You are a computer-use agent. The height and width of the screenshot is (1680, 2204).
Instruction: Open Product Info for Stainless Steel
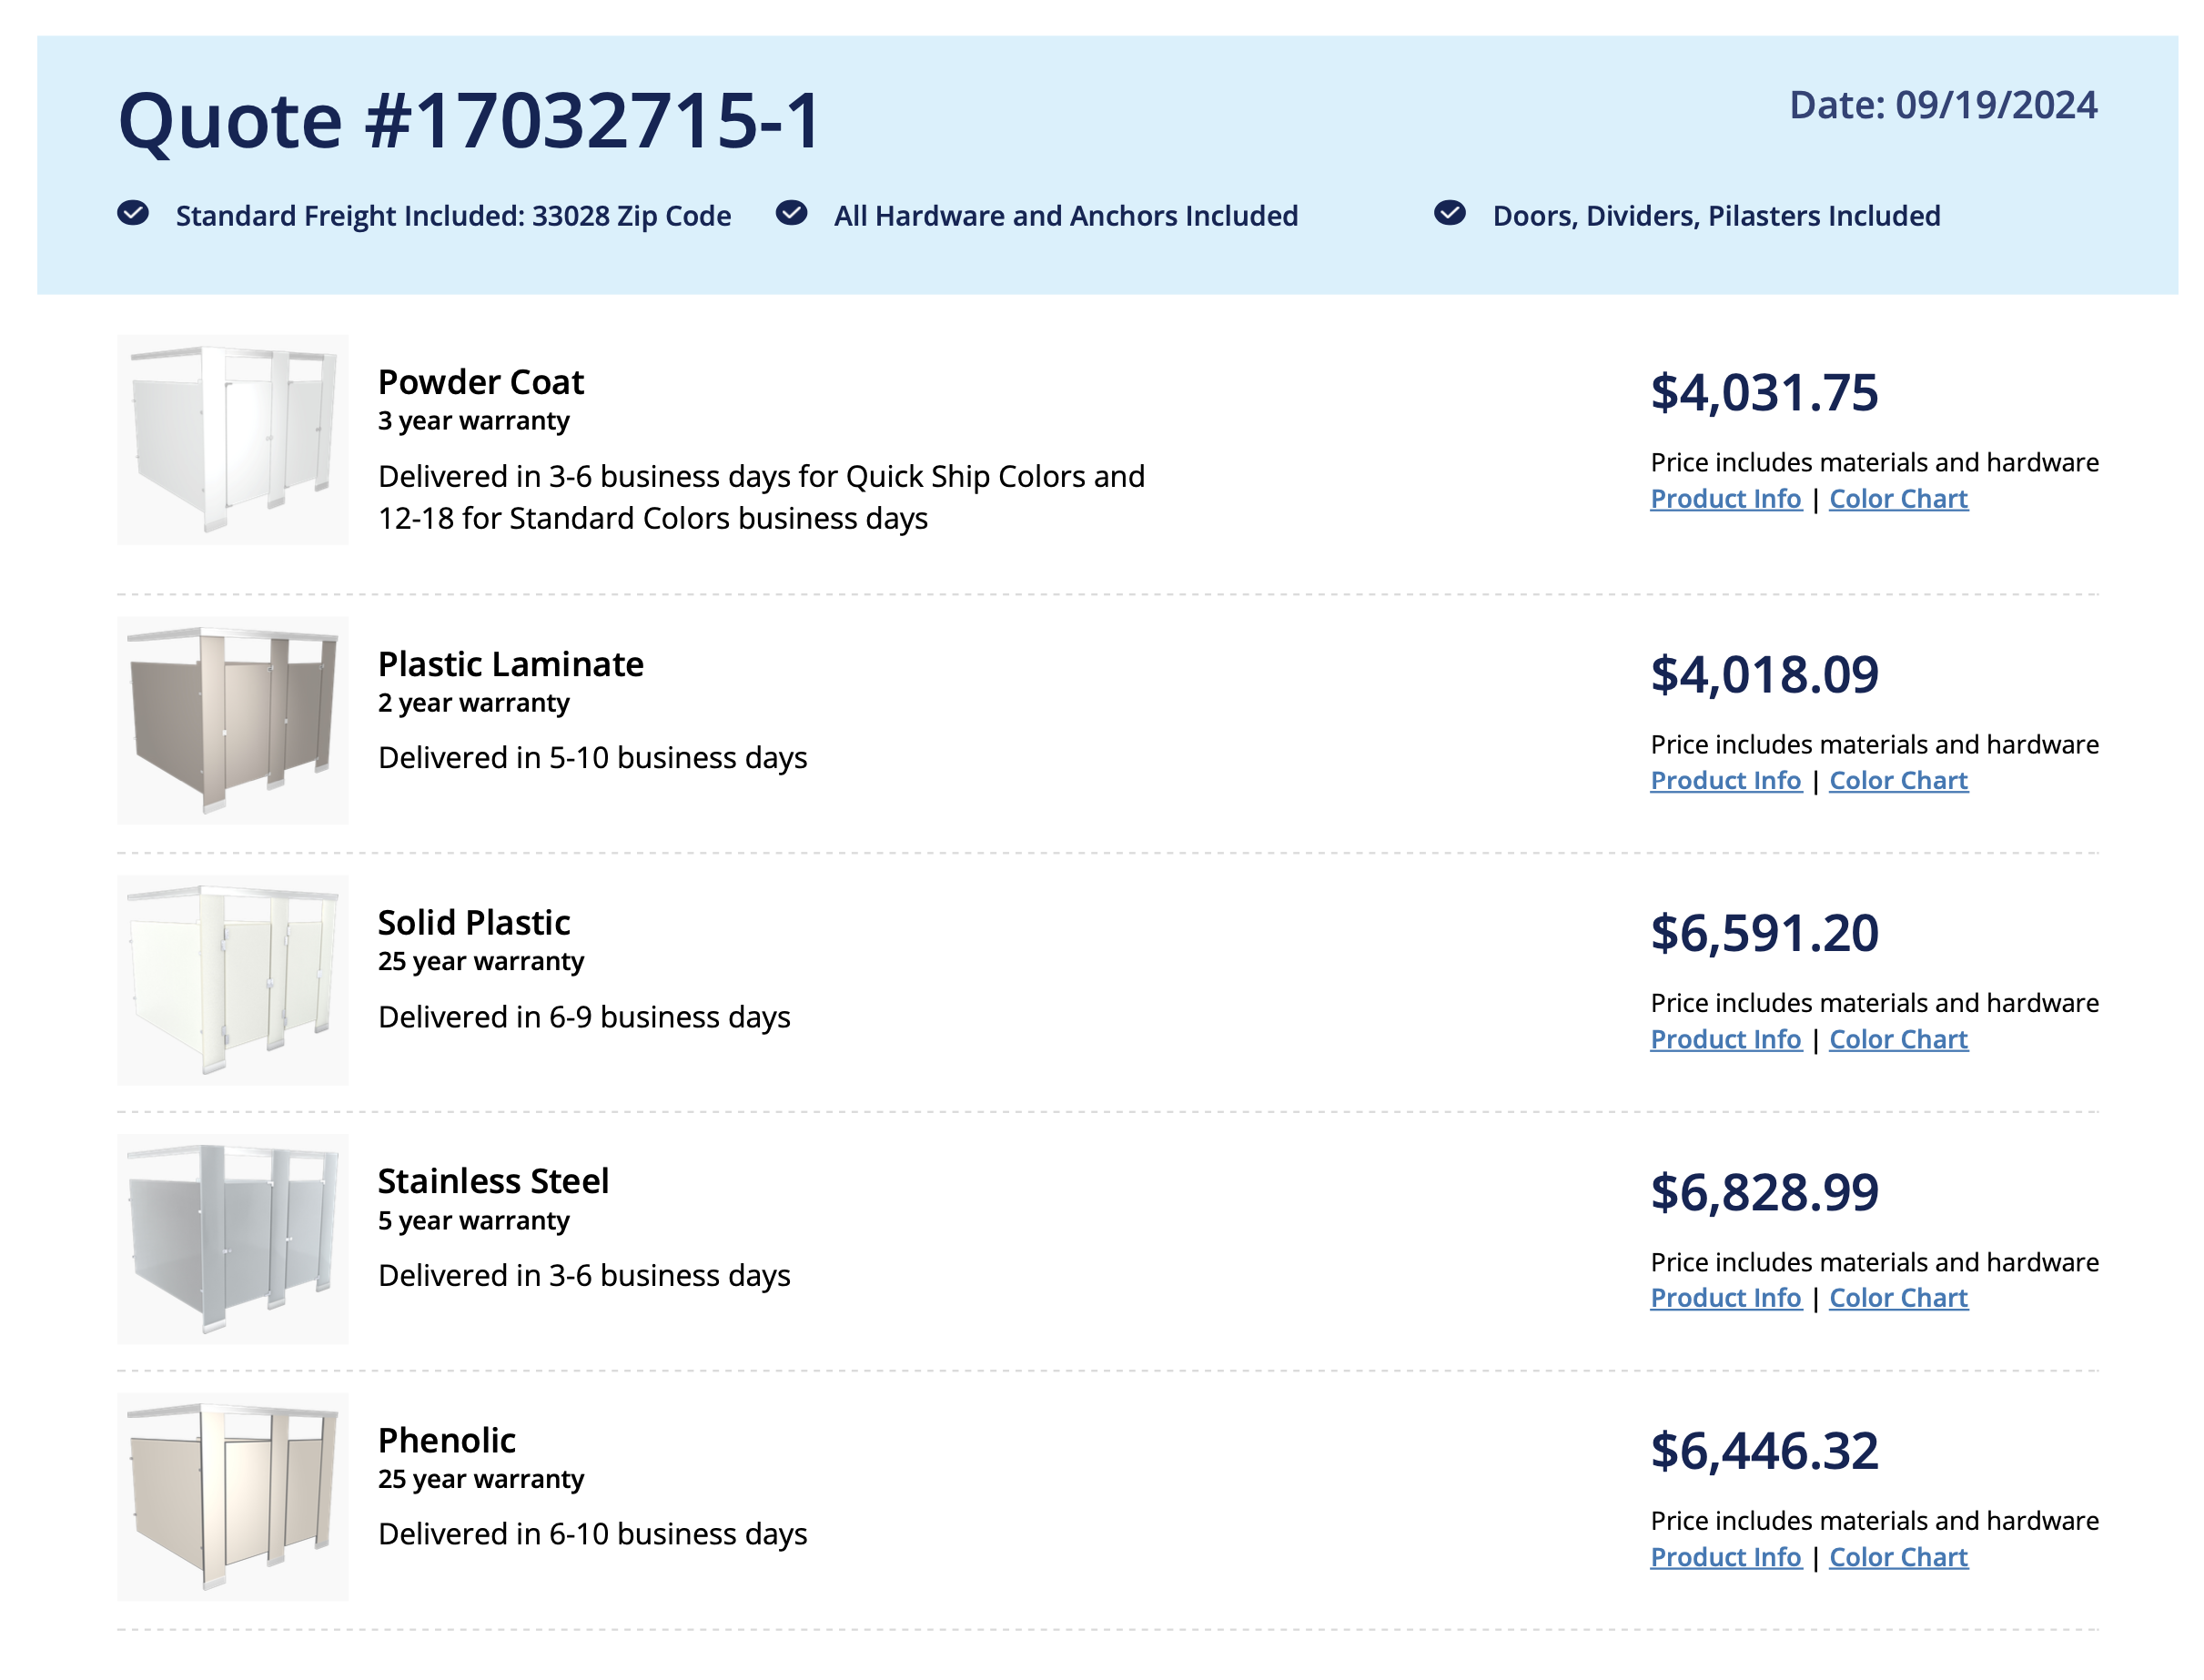point(1725,1298)
